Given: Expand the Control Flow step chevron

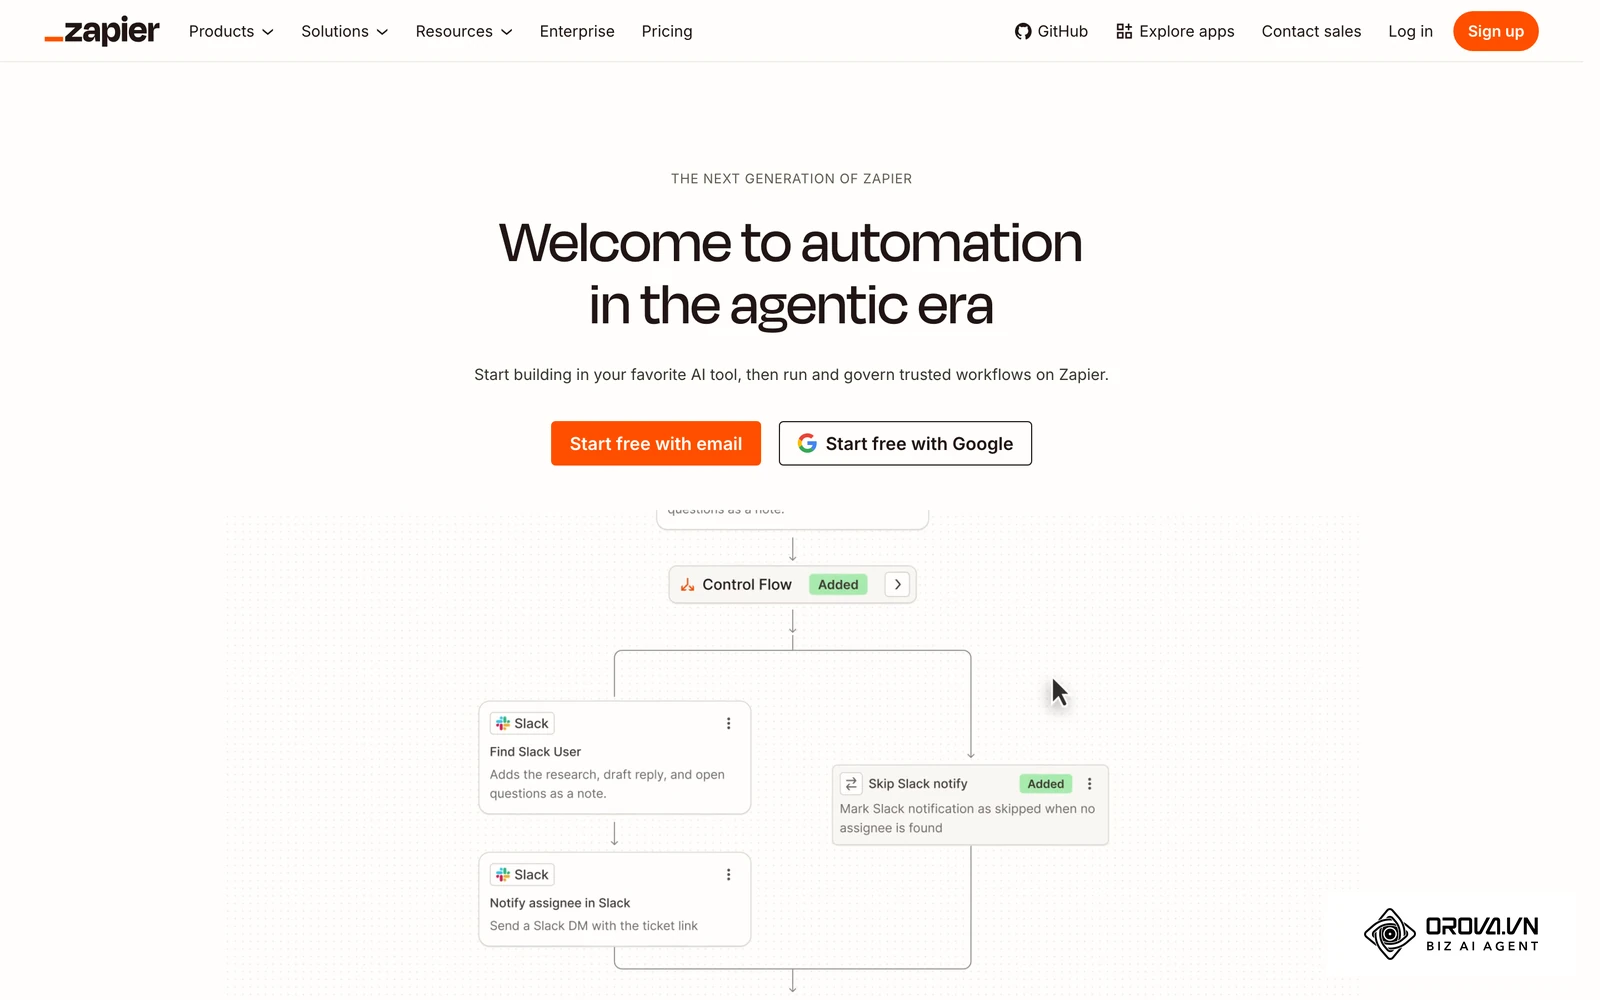Looking at the screenshot, I should (x=897, y=585).
